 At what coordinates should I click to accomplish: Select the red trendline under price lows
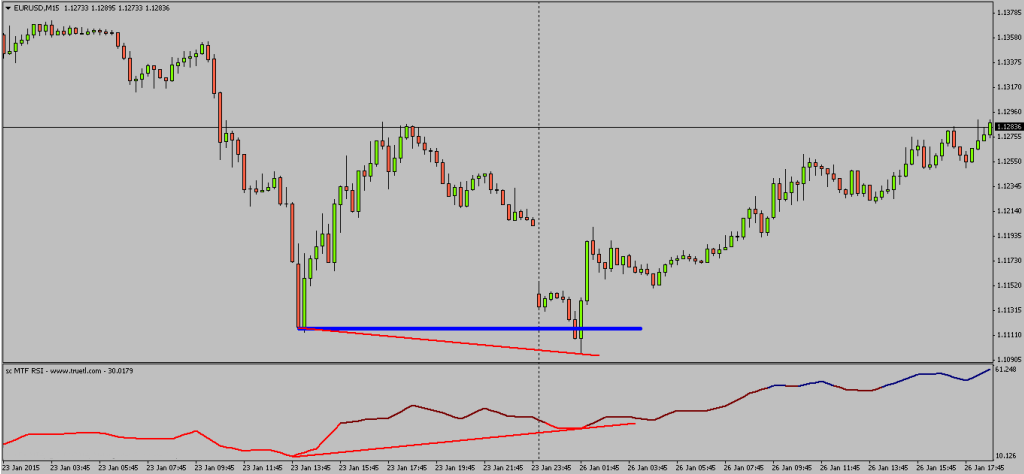(x=449, y=341)
